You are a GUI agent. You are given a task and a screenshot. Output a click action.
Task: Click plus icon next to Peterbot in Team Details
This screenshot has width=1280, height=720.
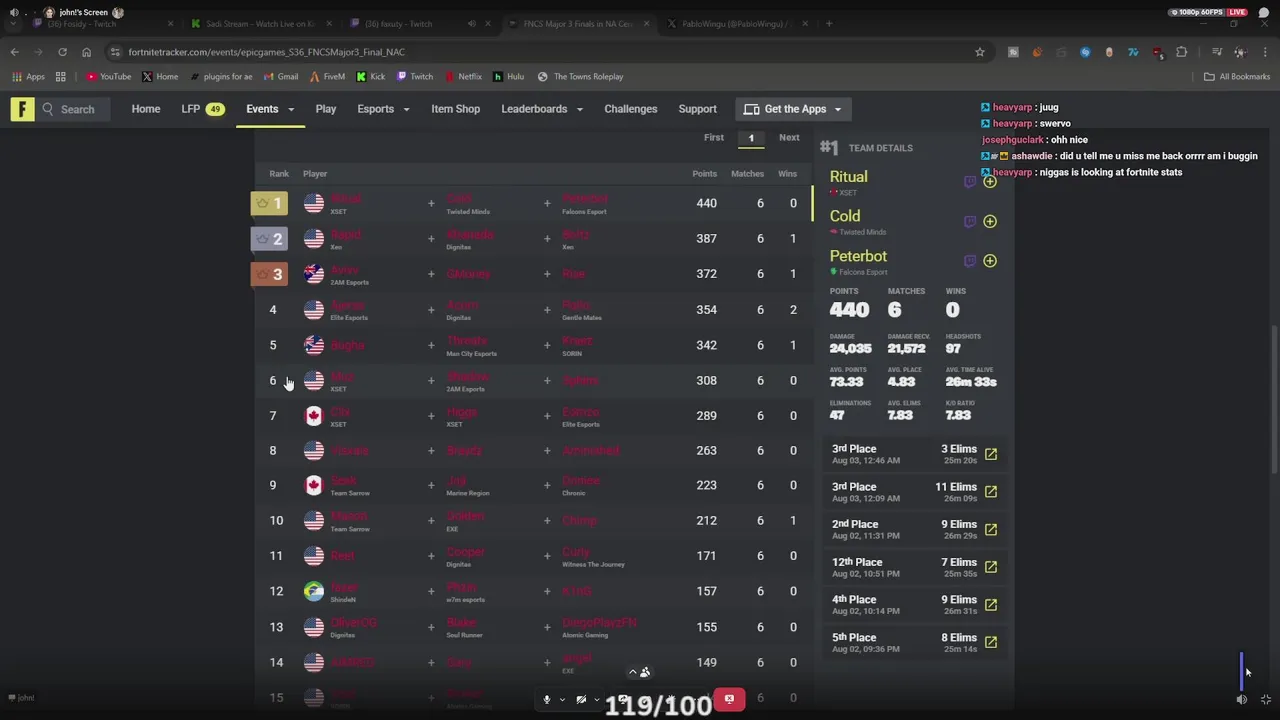pos(990,261)
